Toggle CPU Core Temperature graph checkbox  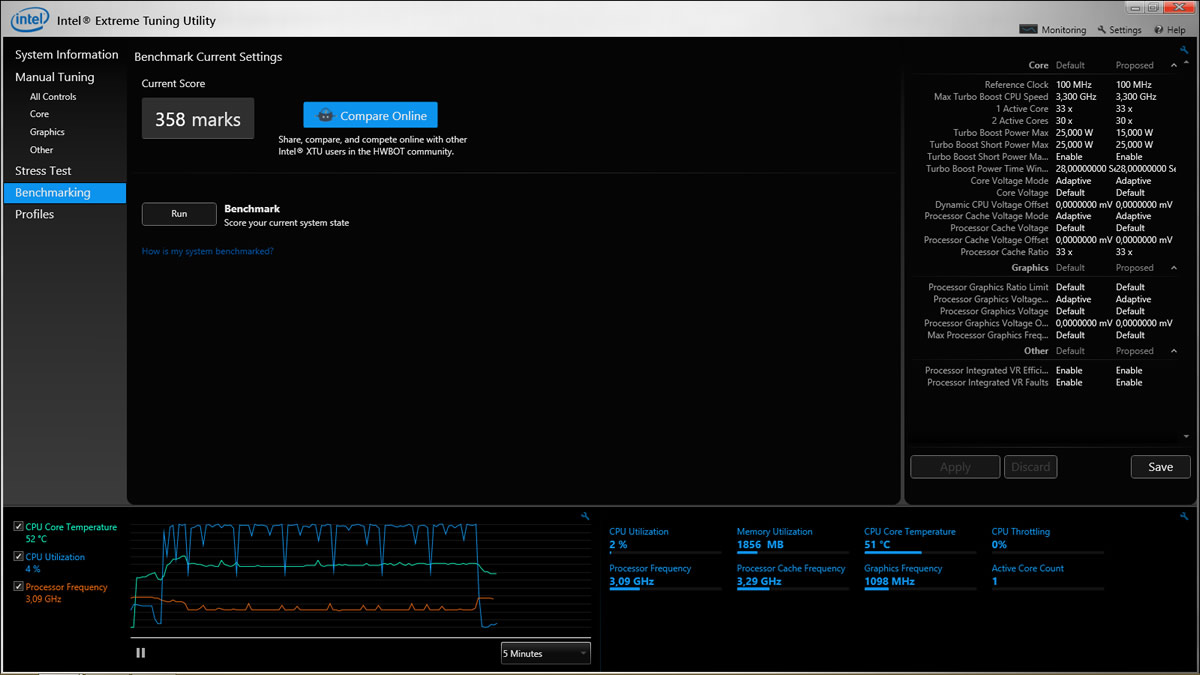(19, 527)
